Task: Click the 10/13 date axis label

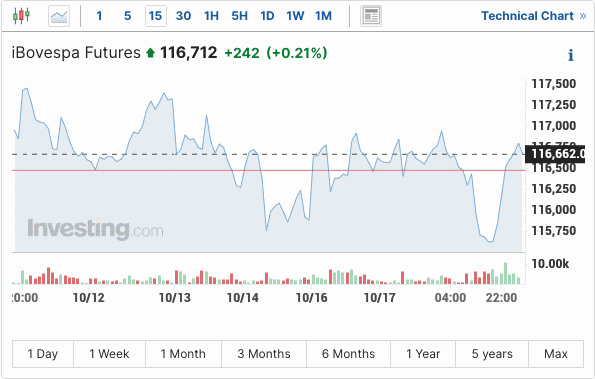Action: (175, 298)
